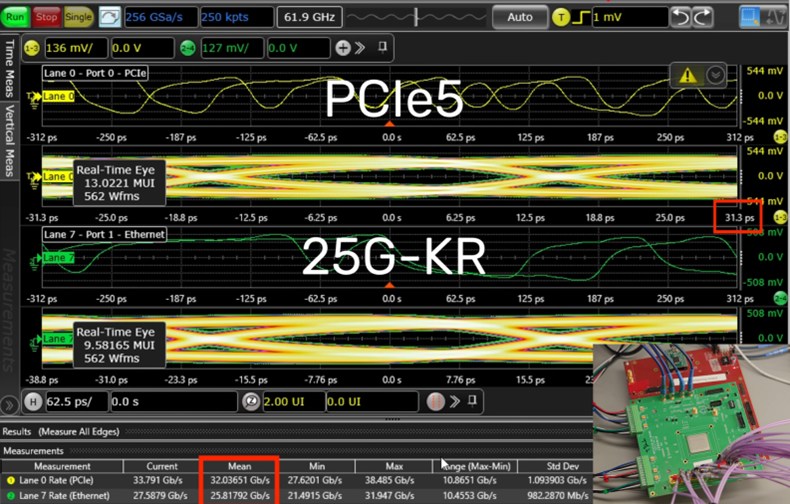Expand the dropdown chevron beside warning icon

coord(715,75)
